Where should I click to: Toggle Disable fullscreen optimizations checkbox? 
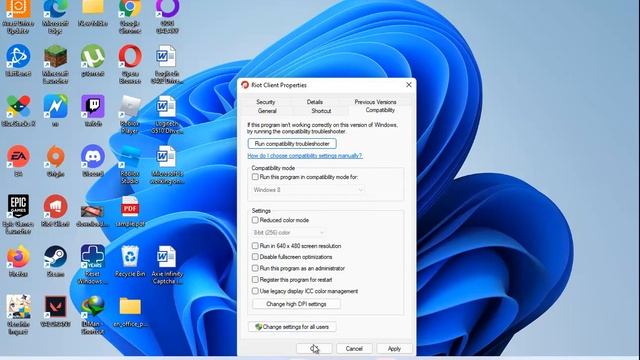255,257
